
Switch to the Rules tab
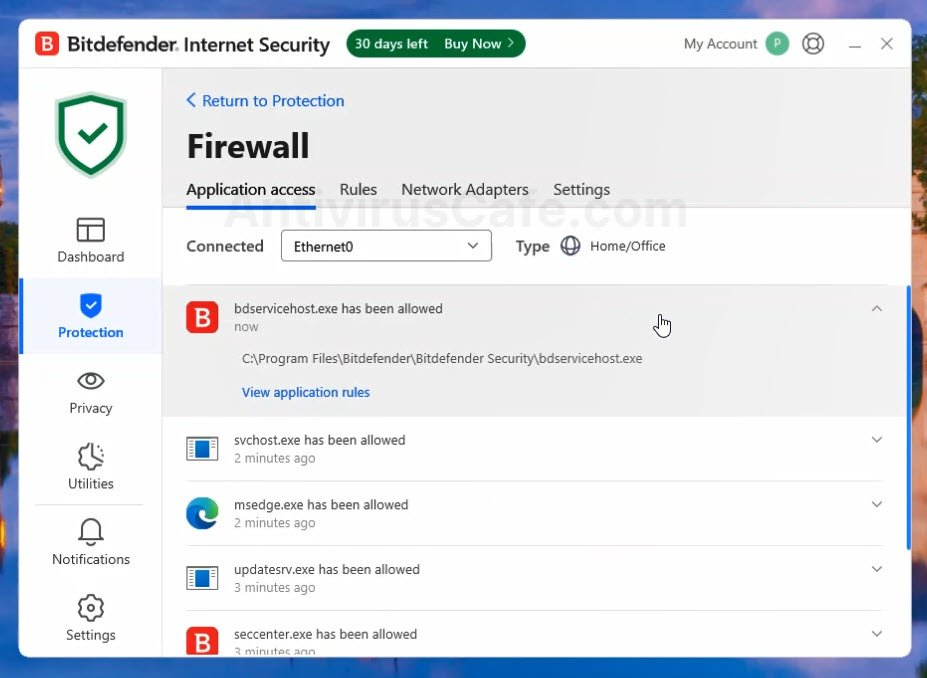[x=358, y=190]
